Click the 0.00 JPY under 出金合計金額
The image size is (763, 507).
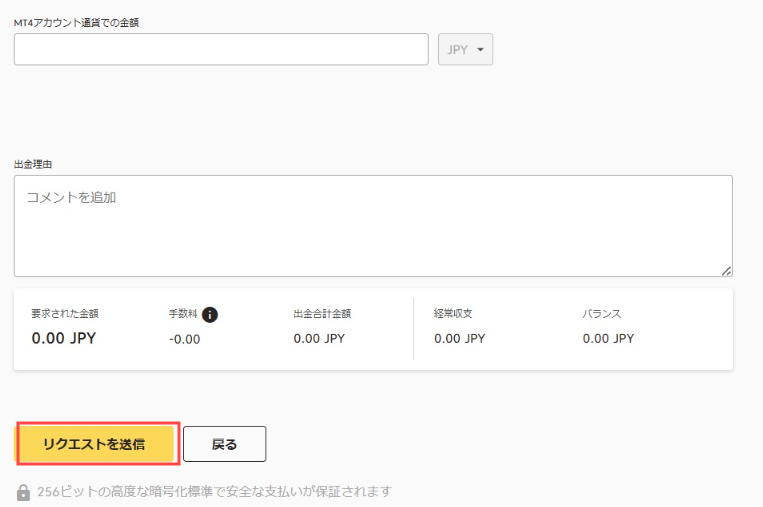click(x=319, y=339)
